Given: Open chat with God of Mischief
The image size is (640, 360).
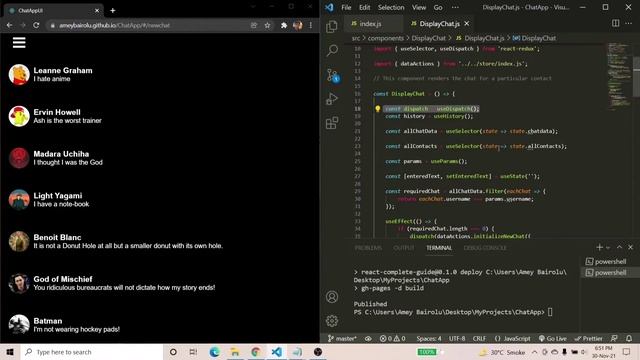Looking at the screenshot, I should [x=160, y=283].
